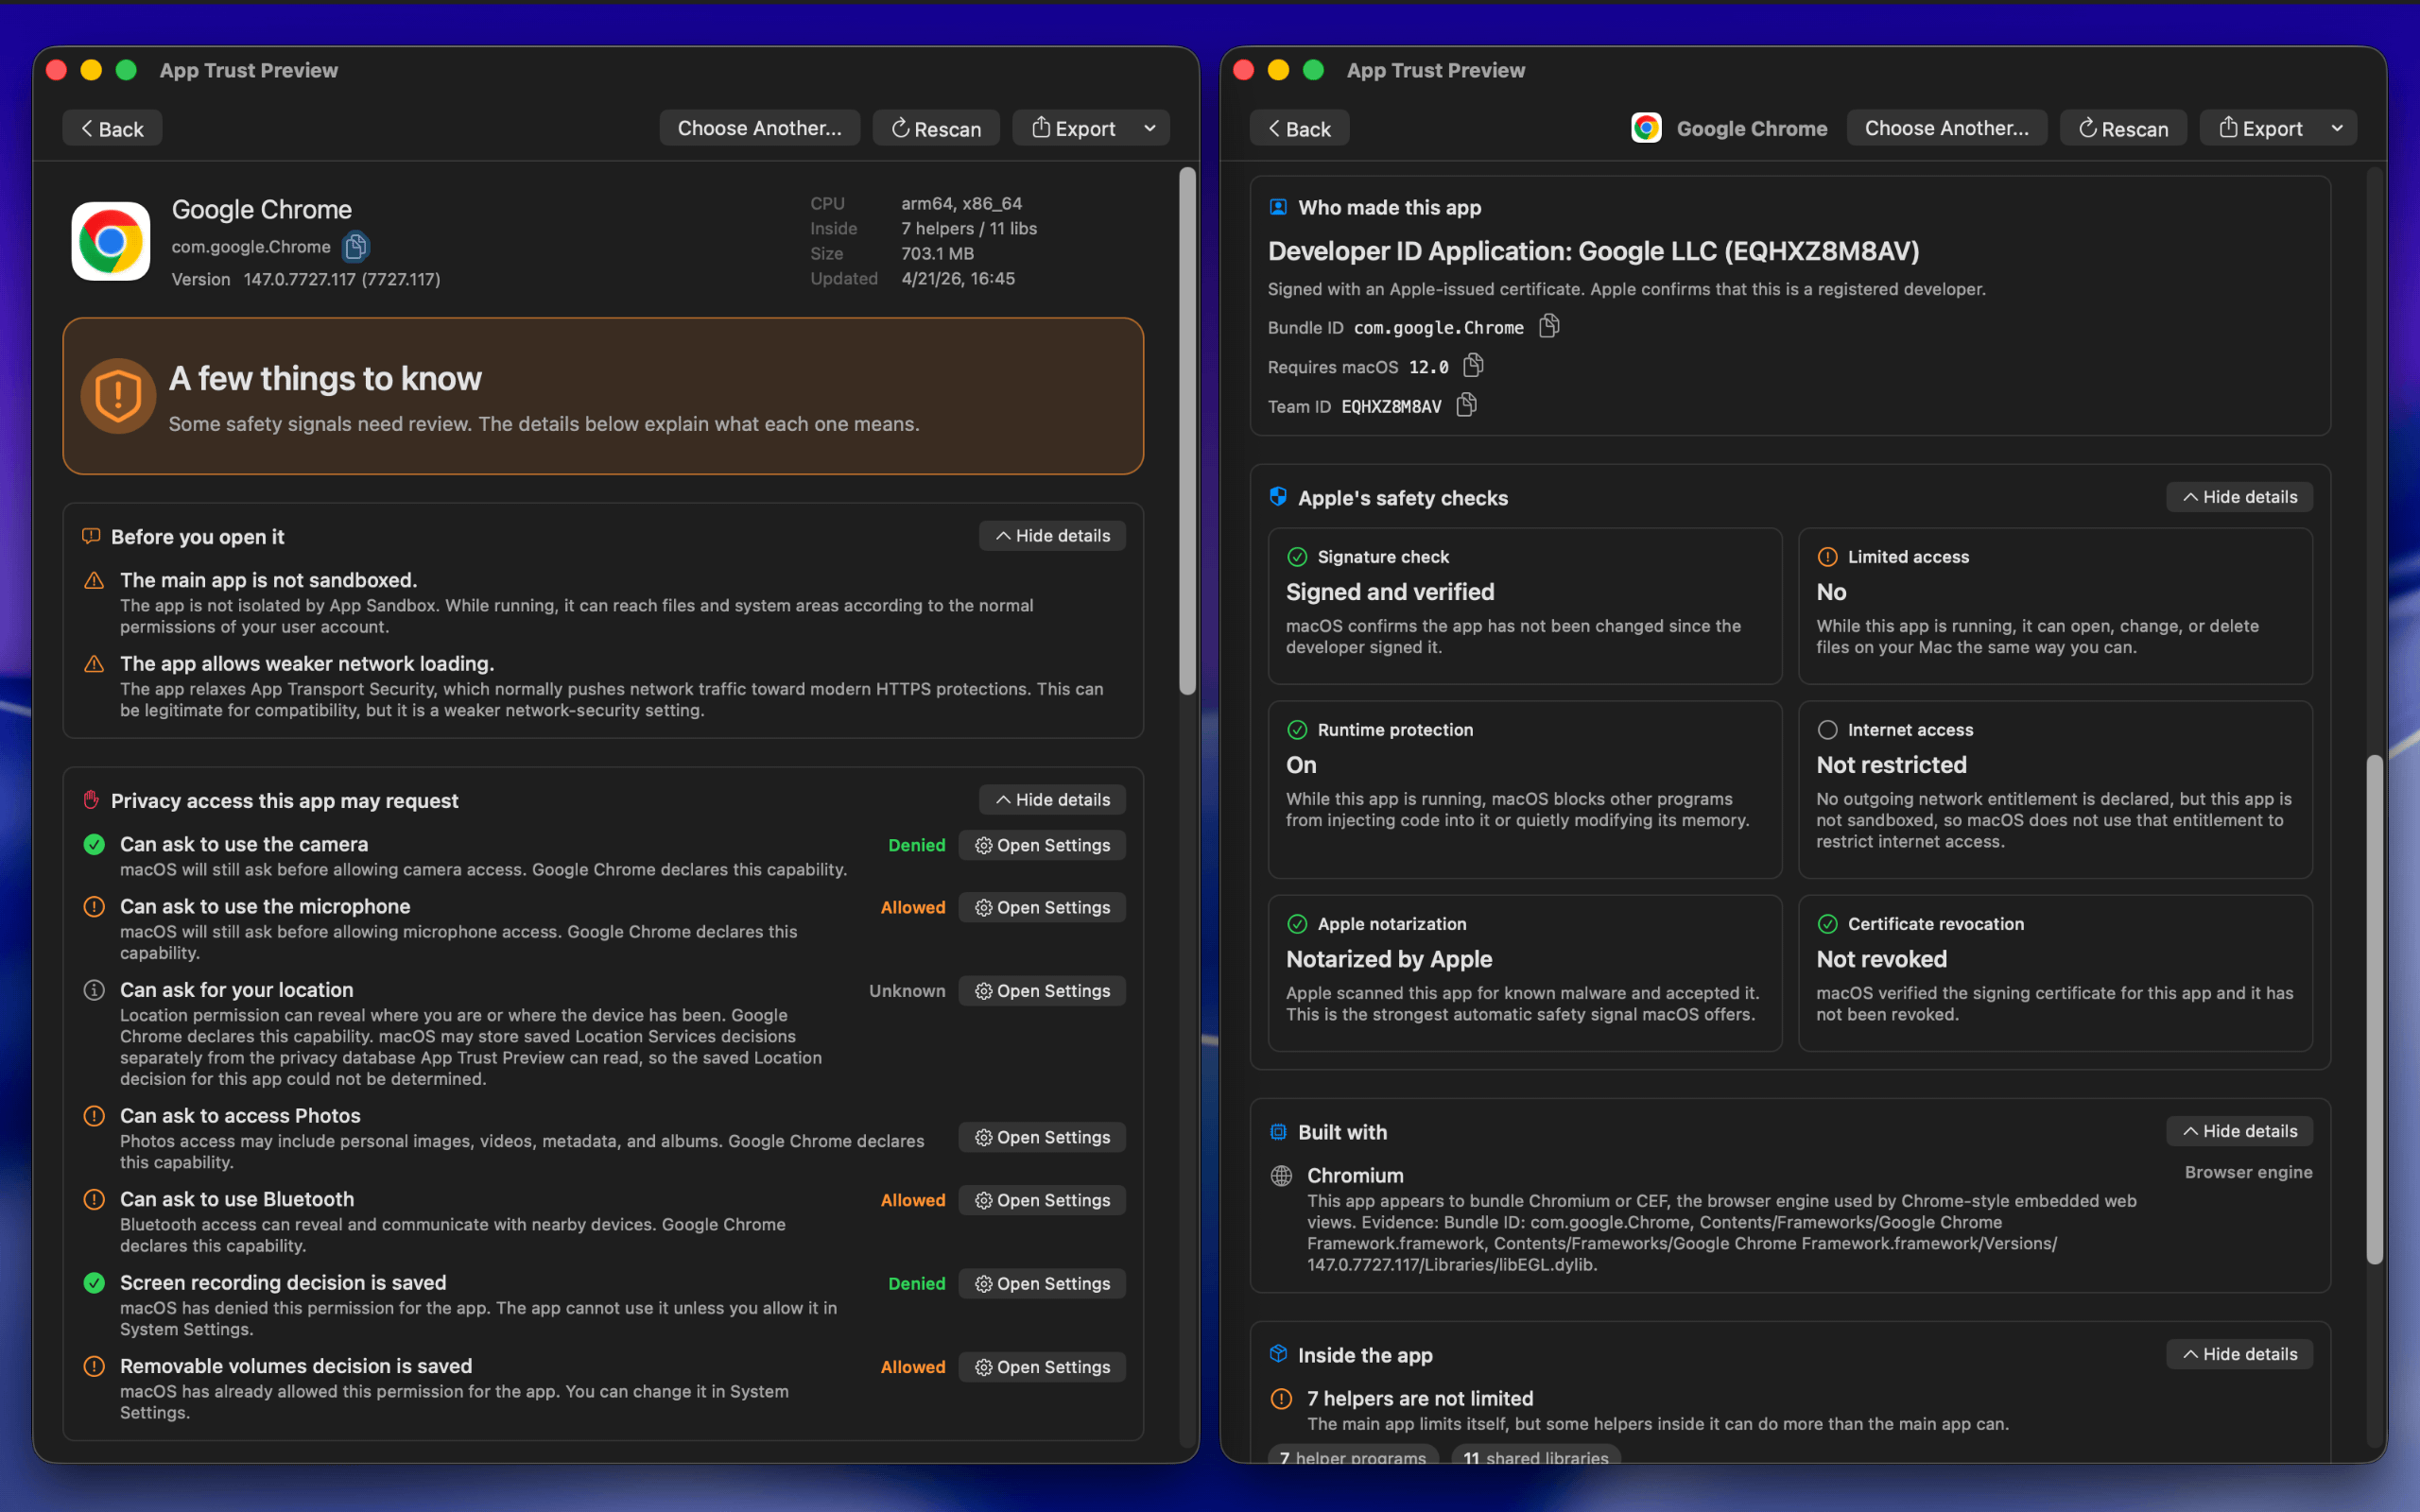
Task: Click the Inside the app cube icon
Action: tap(1278, 1354)
